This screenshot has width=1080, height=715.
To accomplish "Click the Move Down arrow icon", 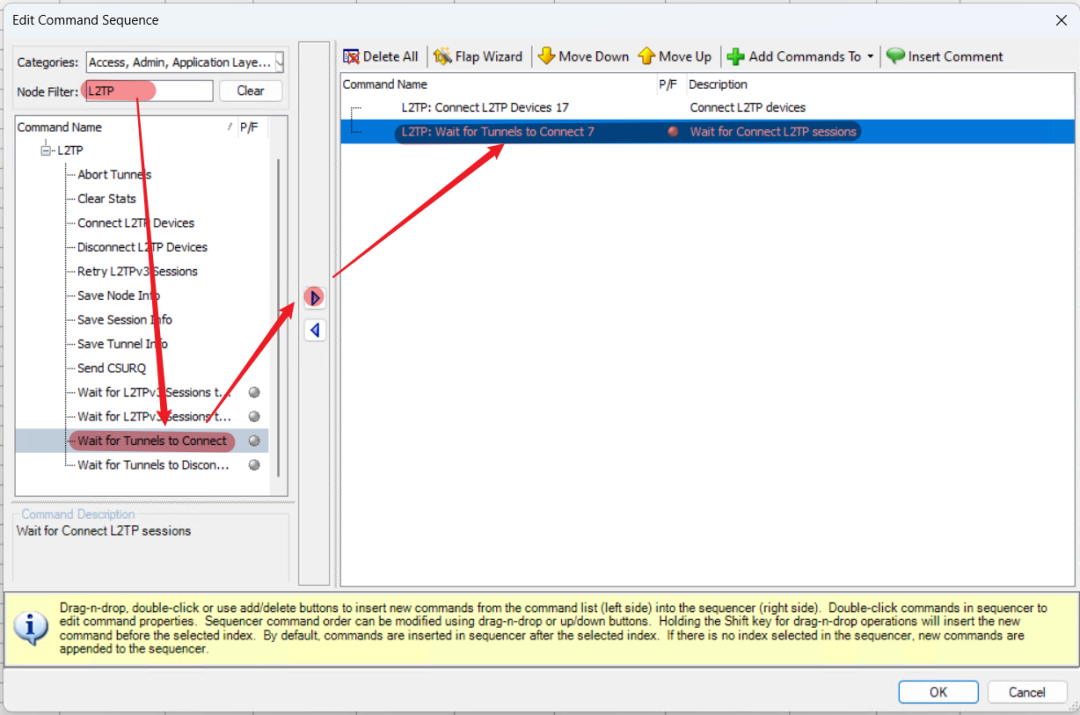I will tap(546, 57).
